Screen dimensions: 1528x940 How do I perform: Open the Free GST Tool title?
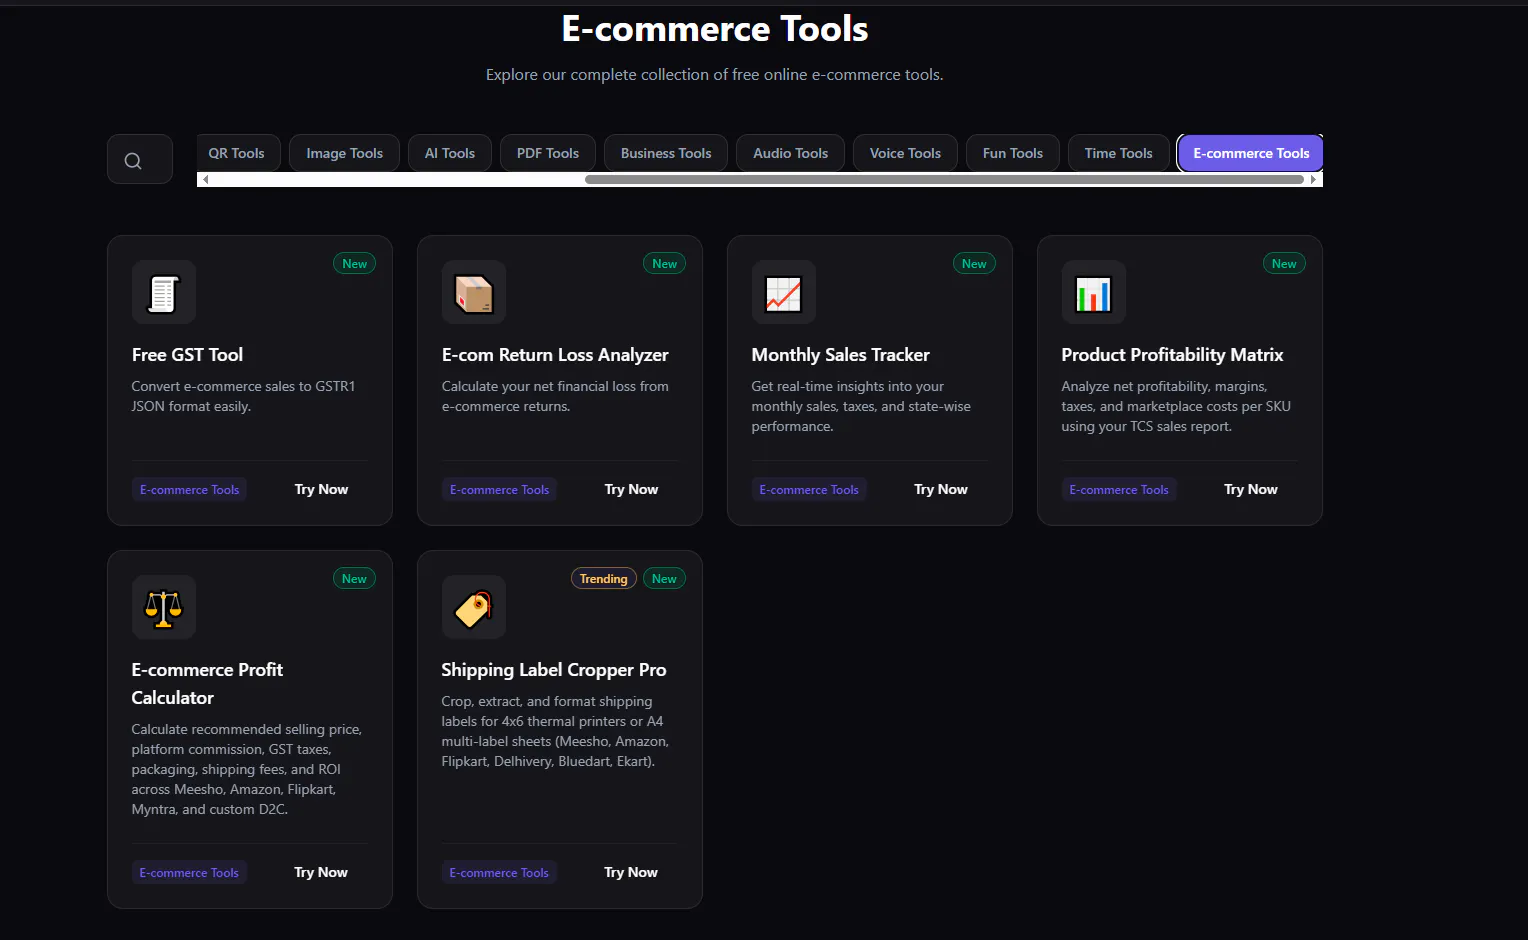pyautogui.click(x=187, y=355)
